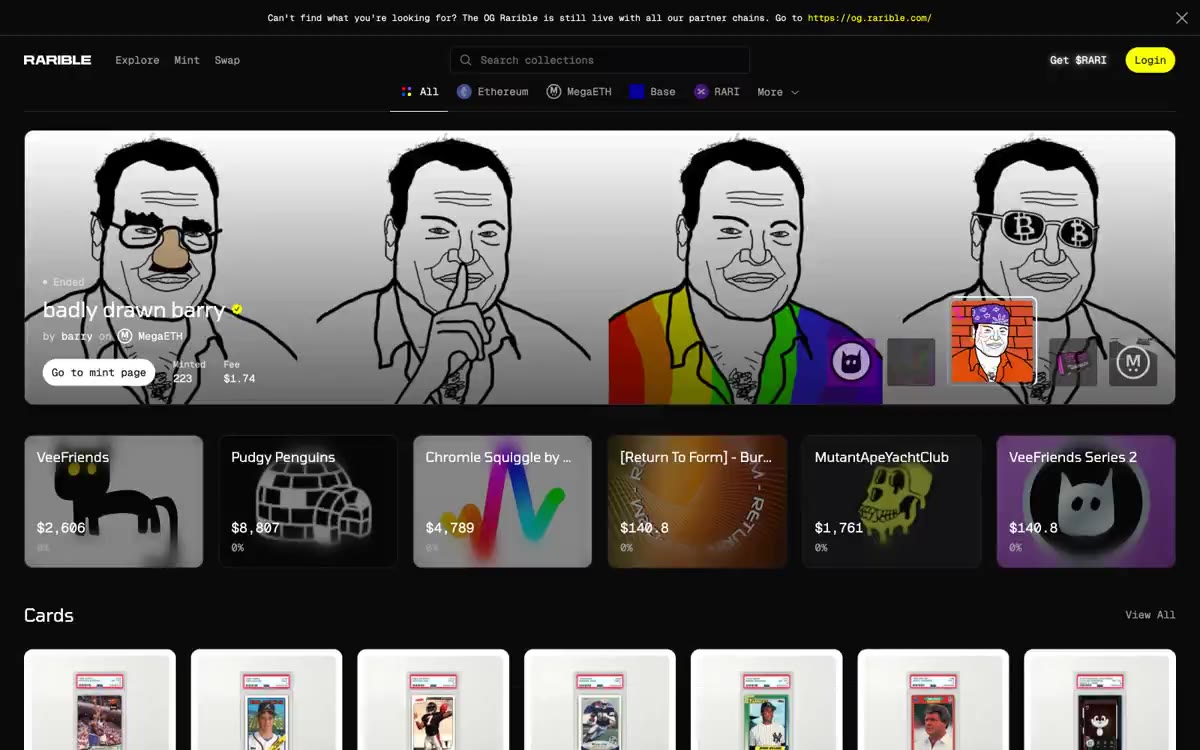1200x750 pixels.
Task: Focus the Search collections field
Action: 600,60
